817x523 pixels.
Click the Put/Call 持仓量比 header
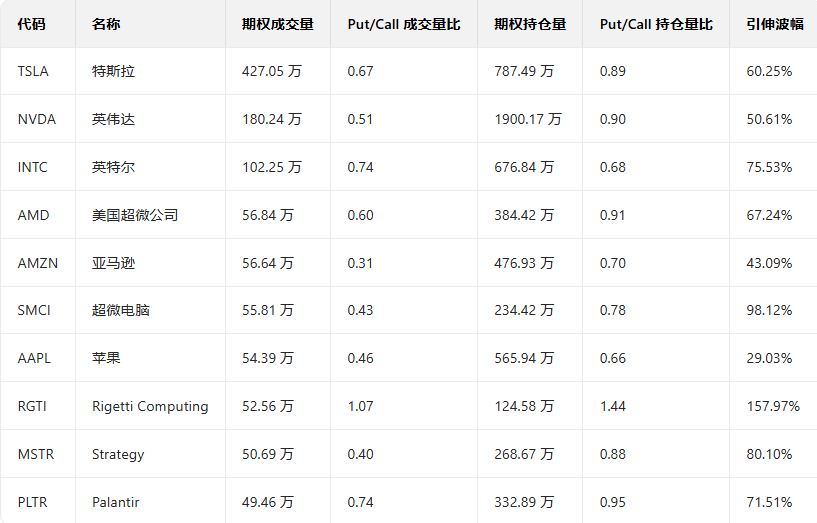coord(656,24)
